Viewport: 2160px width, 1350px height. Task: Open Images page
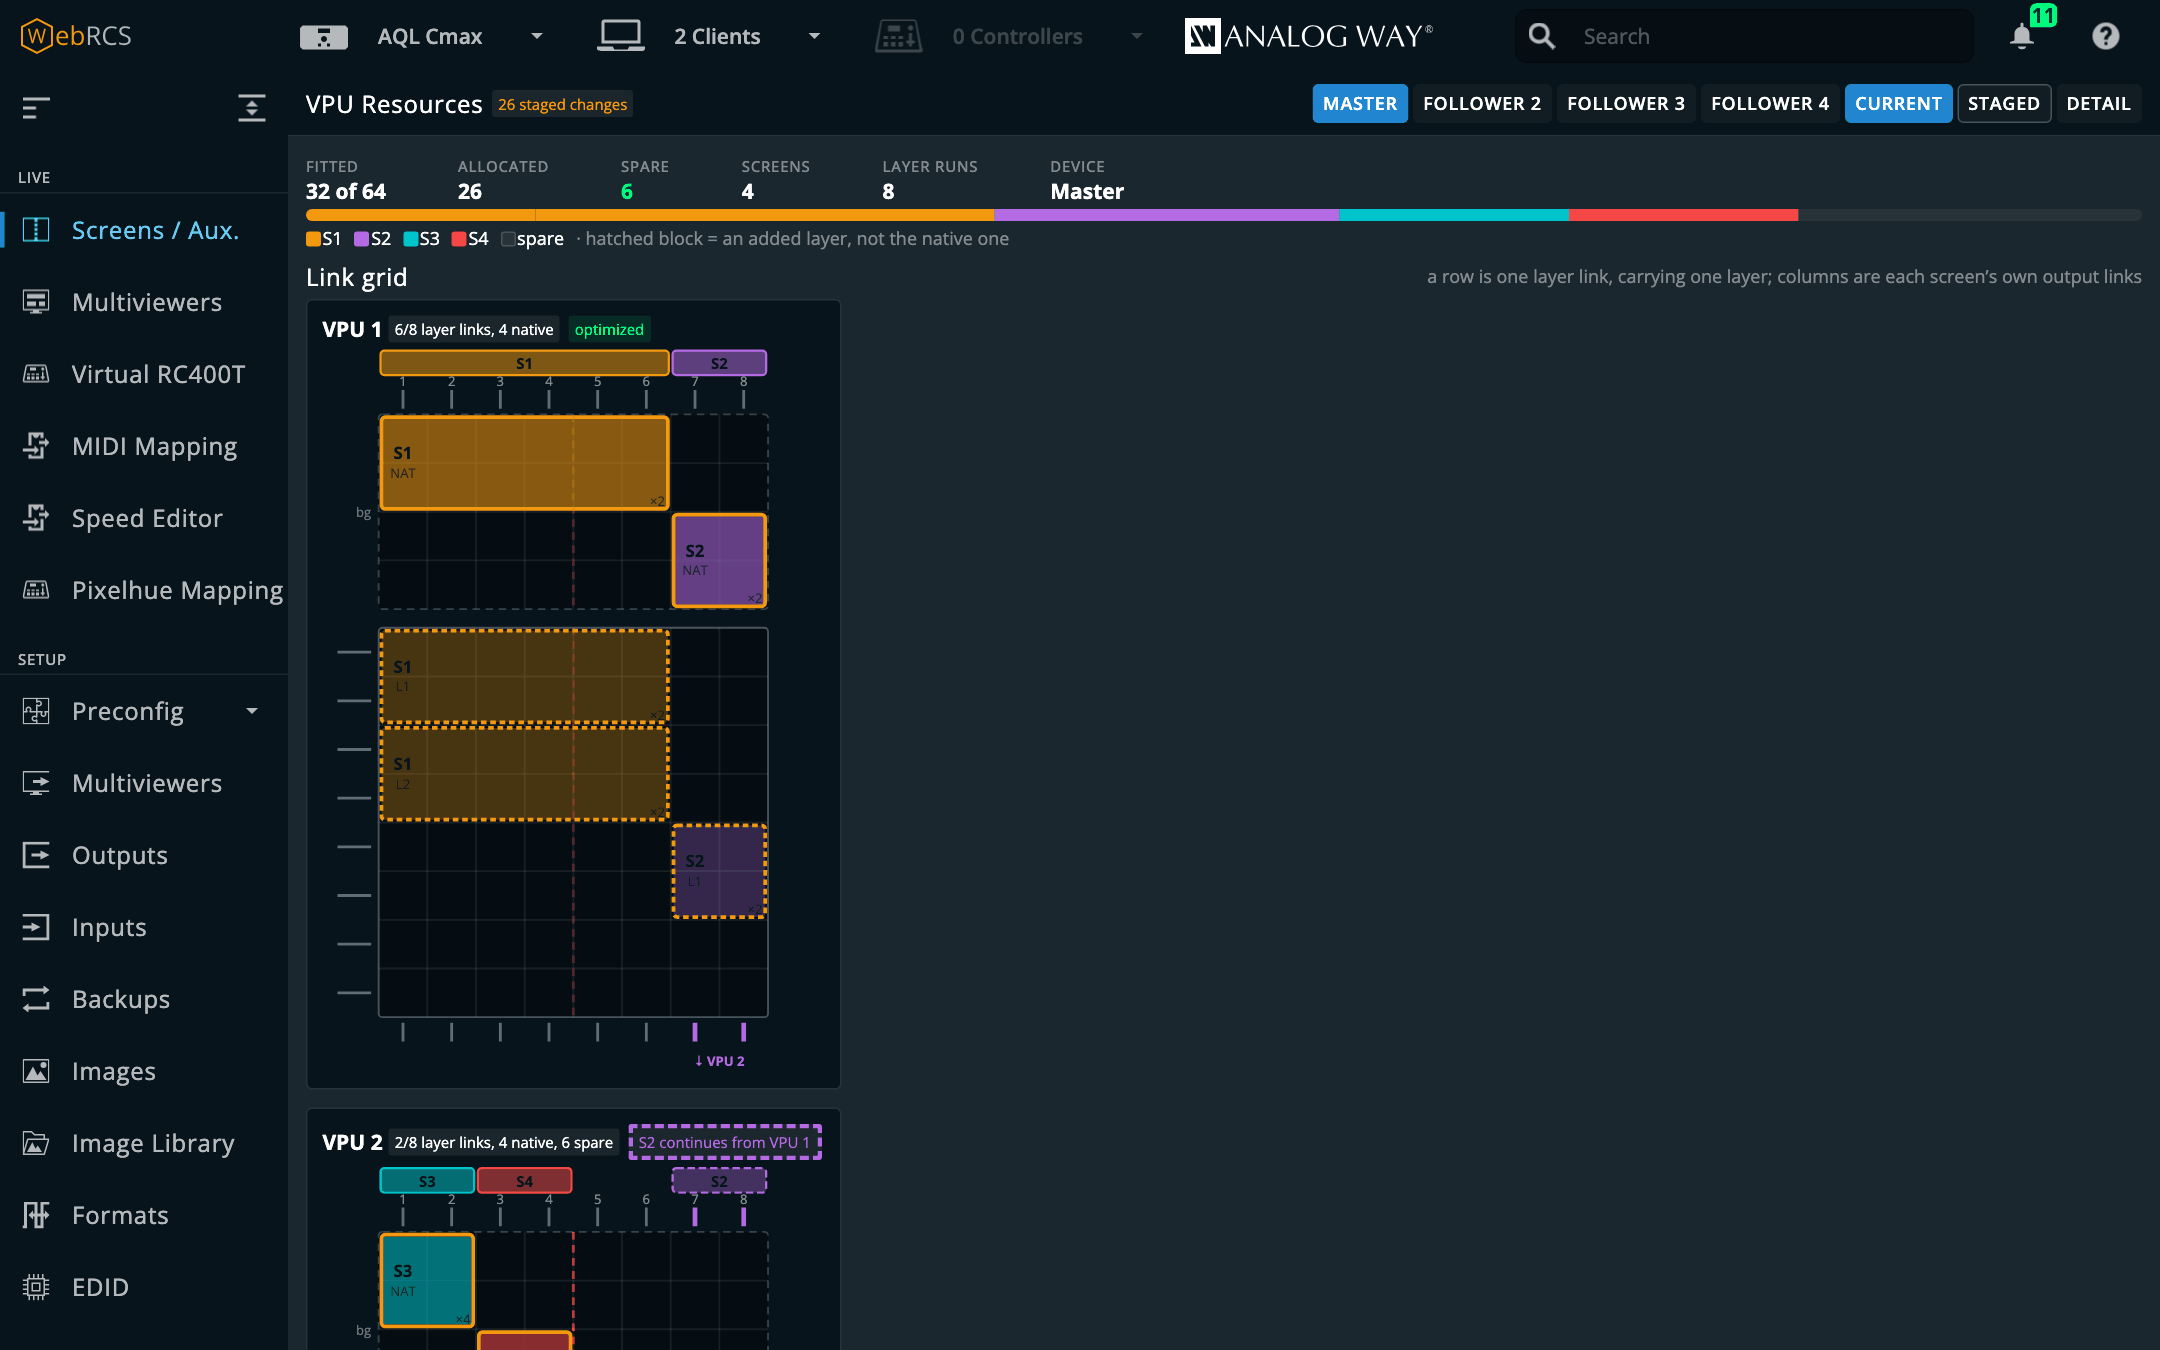[x=144, y=1071]
